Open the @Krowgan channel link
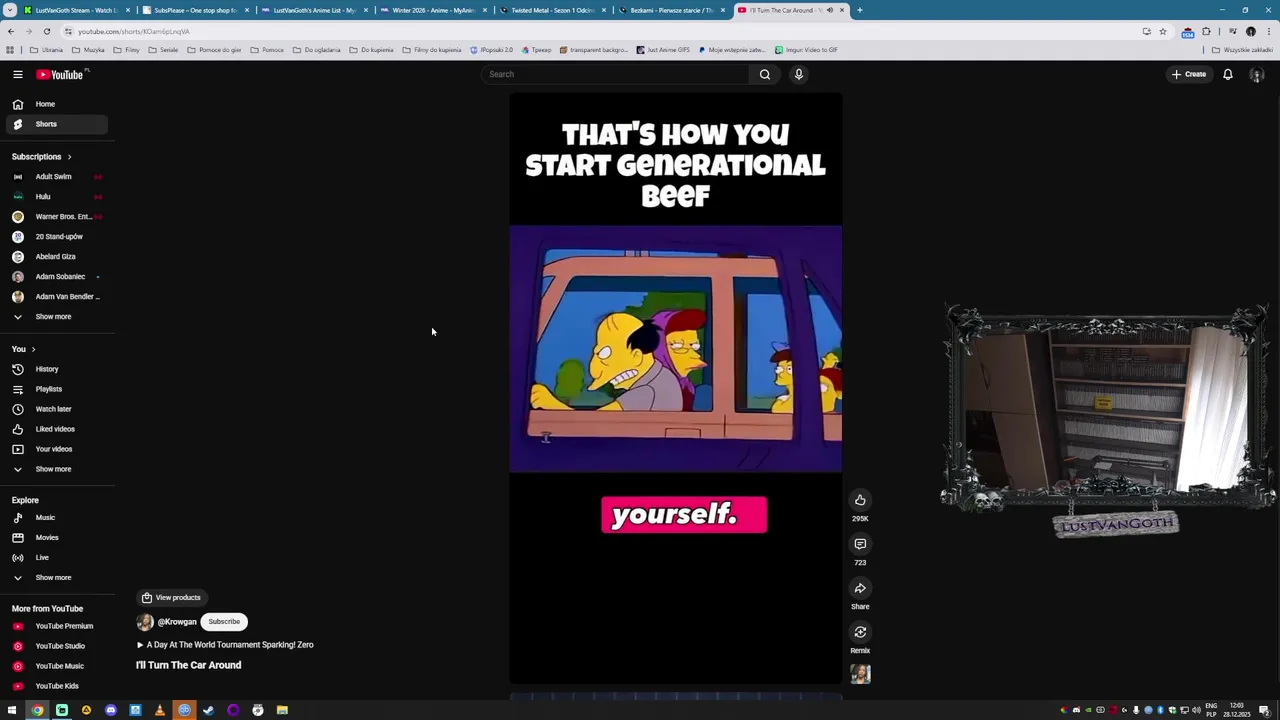The height and width of the screenshot is (720, 1280). [x=177, y=622]
